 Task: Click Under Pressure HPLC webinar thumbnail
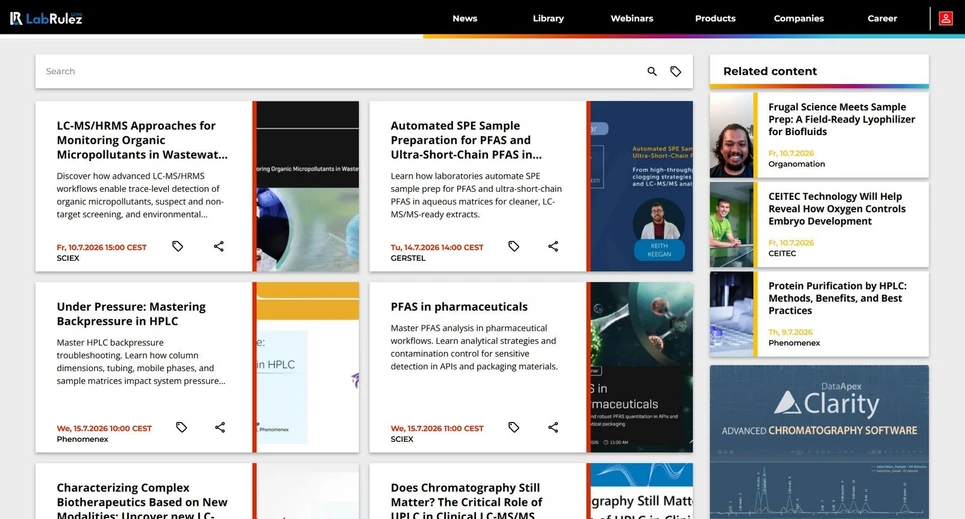pos(308,367)
